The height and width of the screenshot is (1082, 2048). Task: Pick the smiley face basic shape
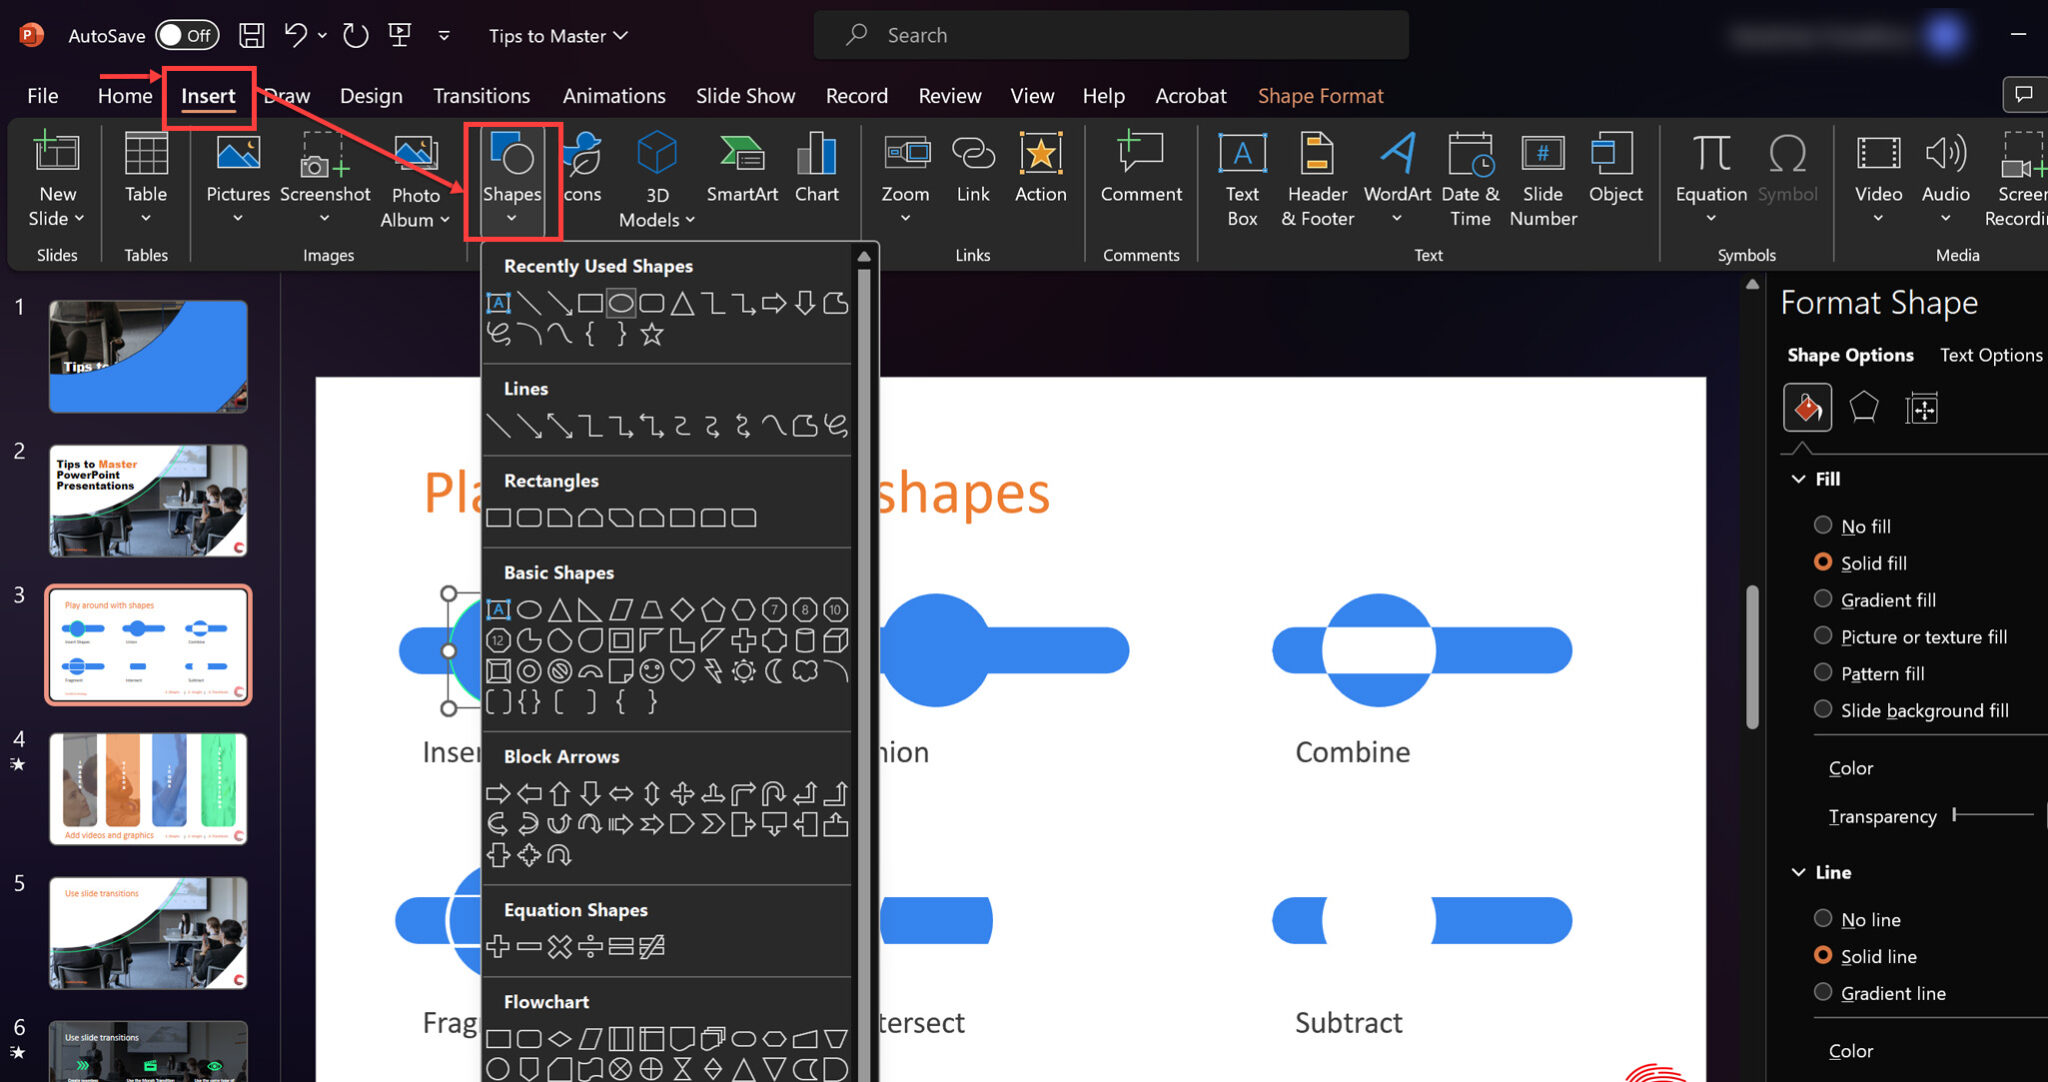pos(652,671)
